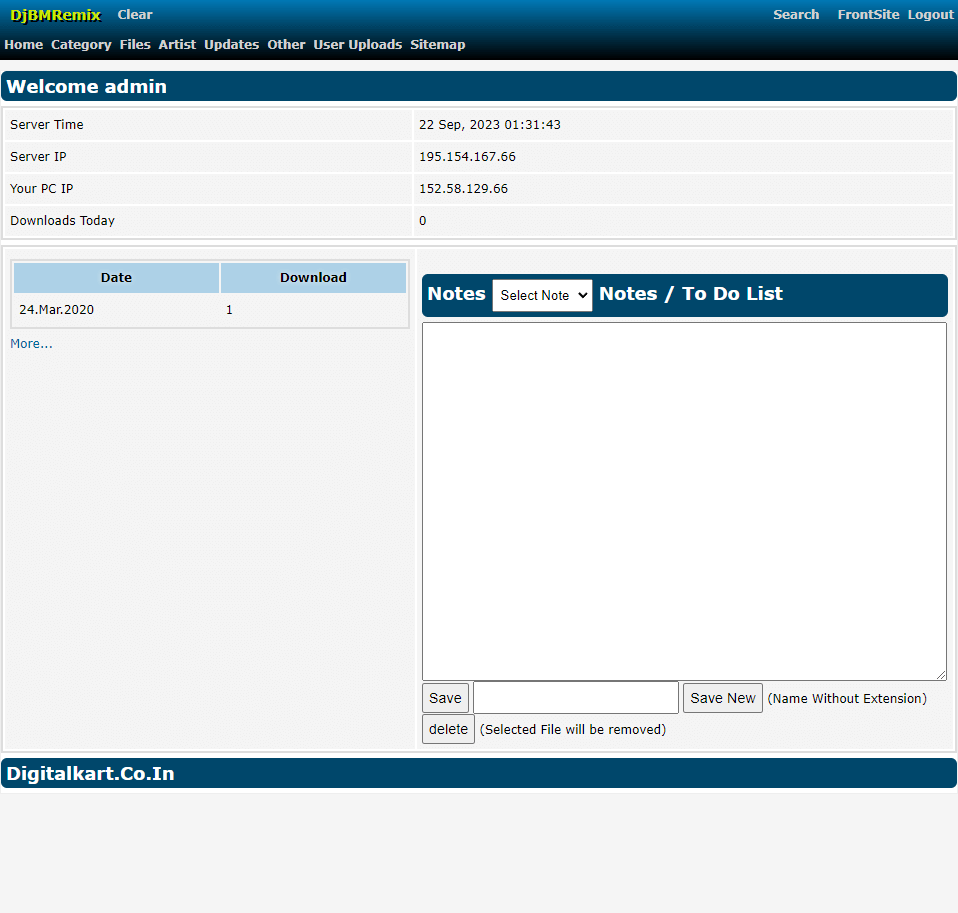Click the Save New button
Viewport: 958px width, 913px height.
tap(722, 698)
